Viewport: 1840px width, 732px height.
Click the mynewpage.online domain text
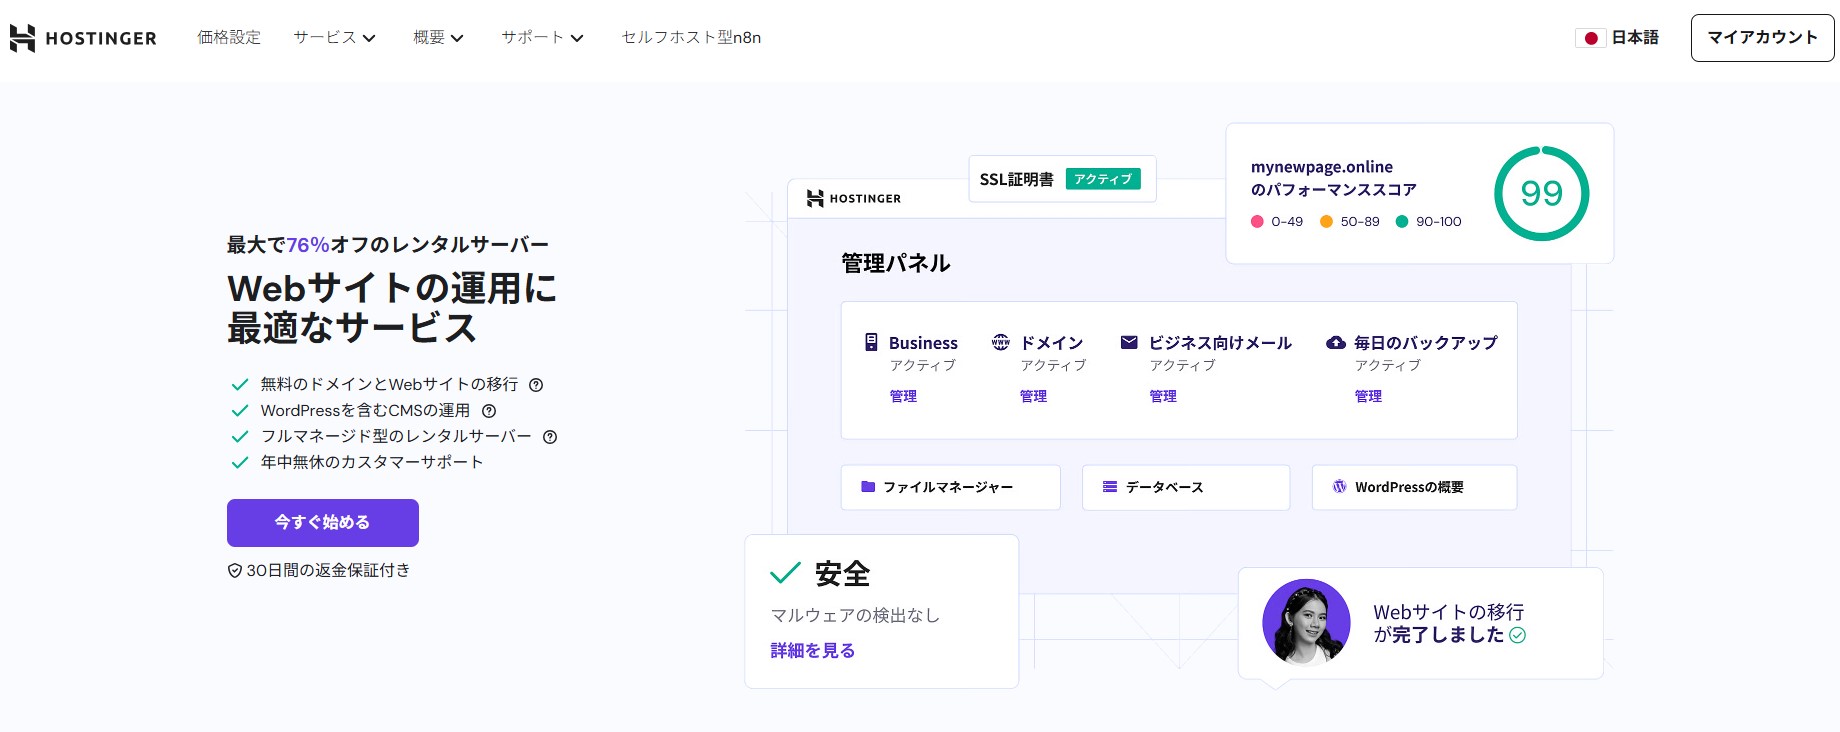[1322, 167]
